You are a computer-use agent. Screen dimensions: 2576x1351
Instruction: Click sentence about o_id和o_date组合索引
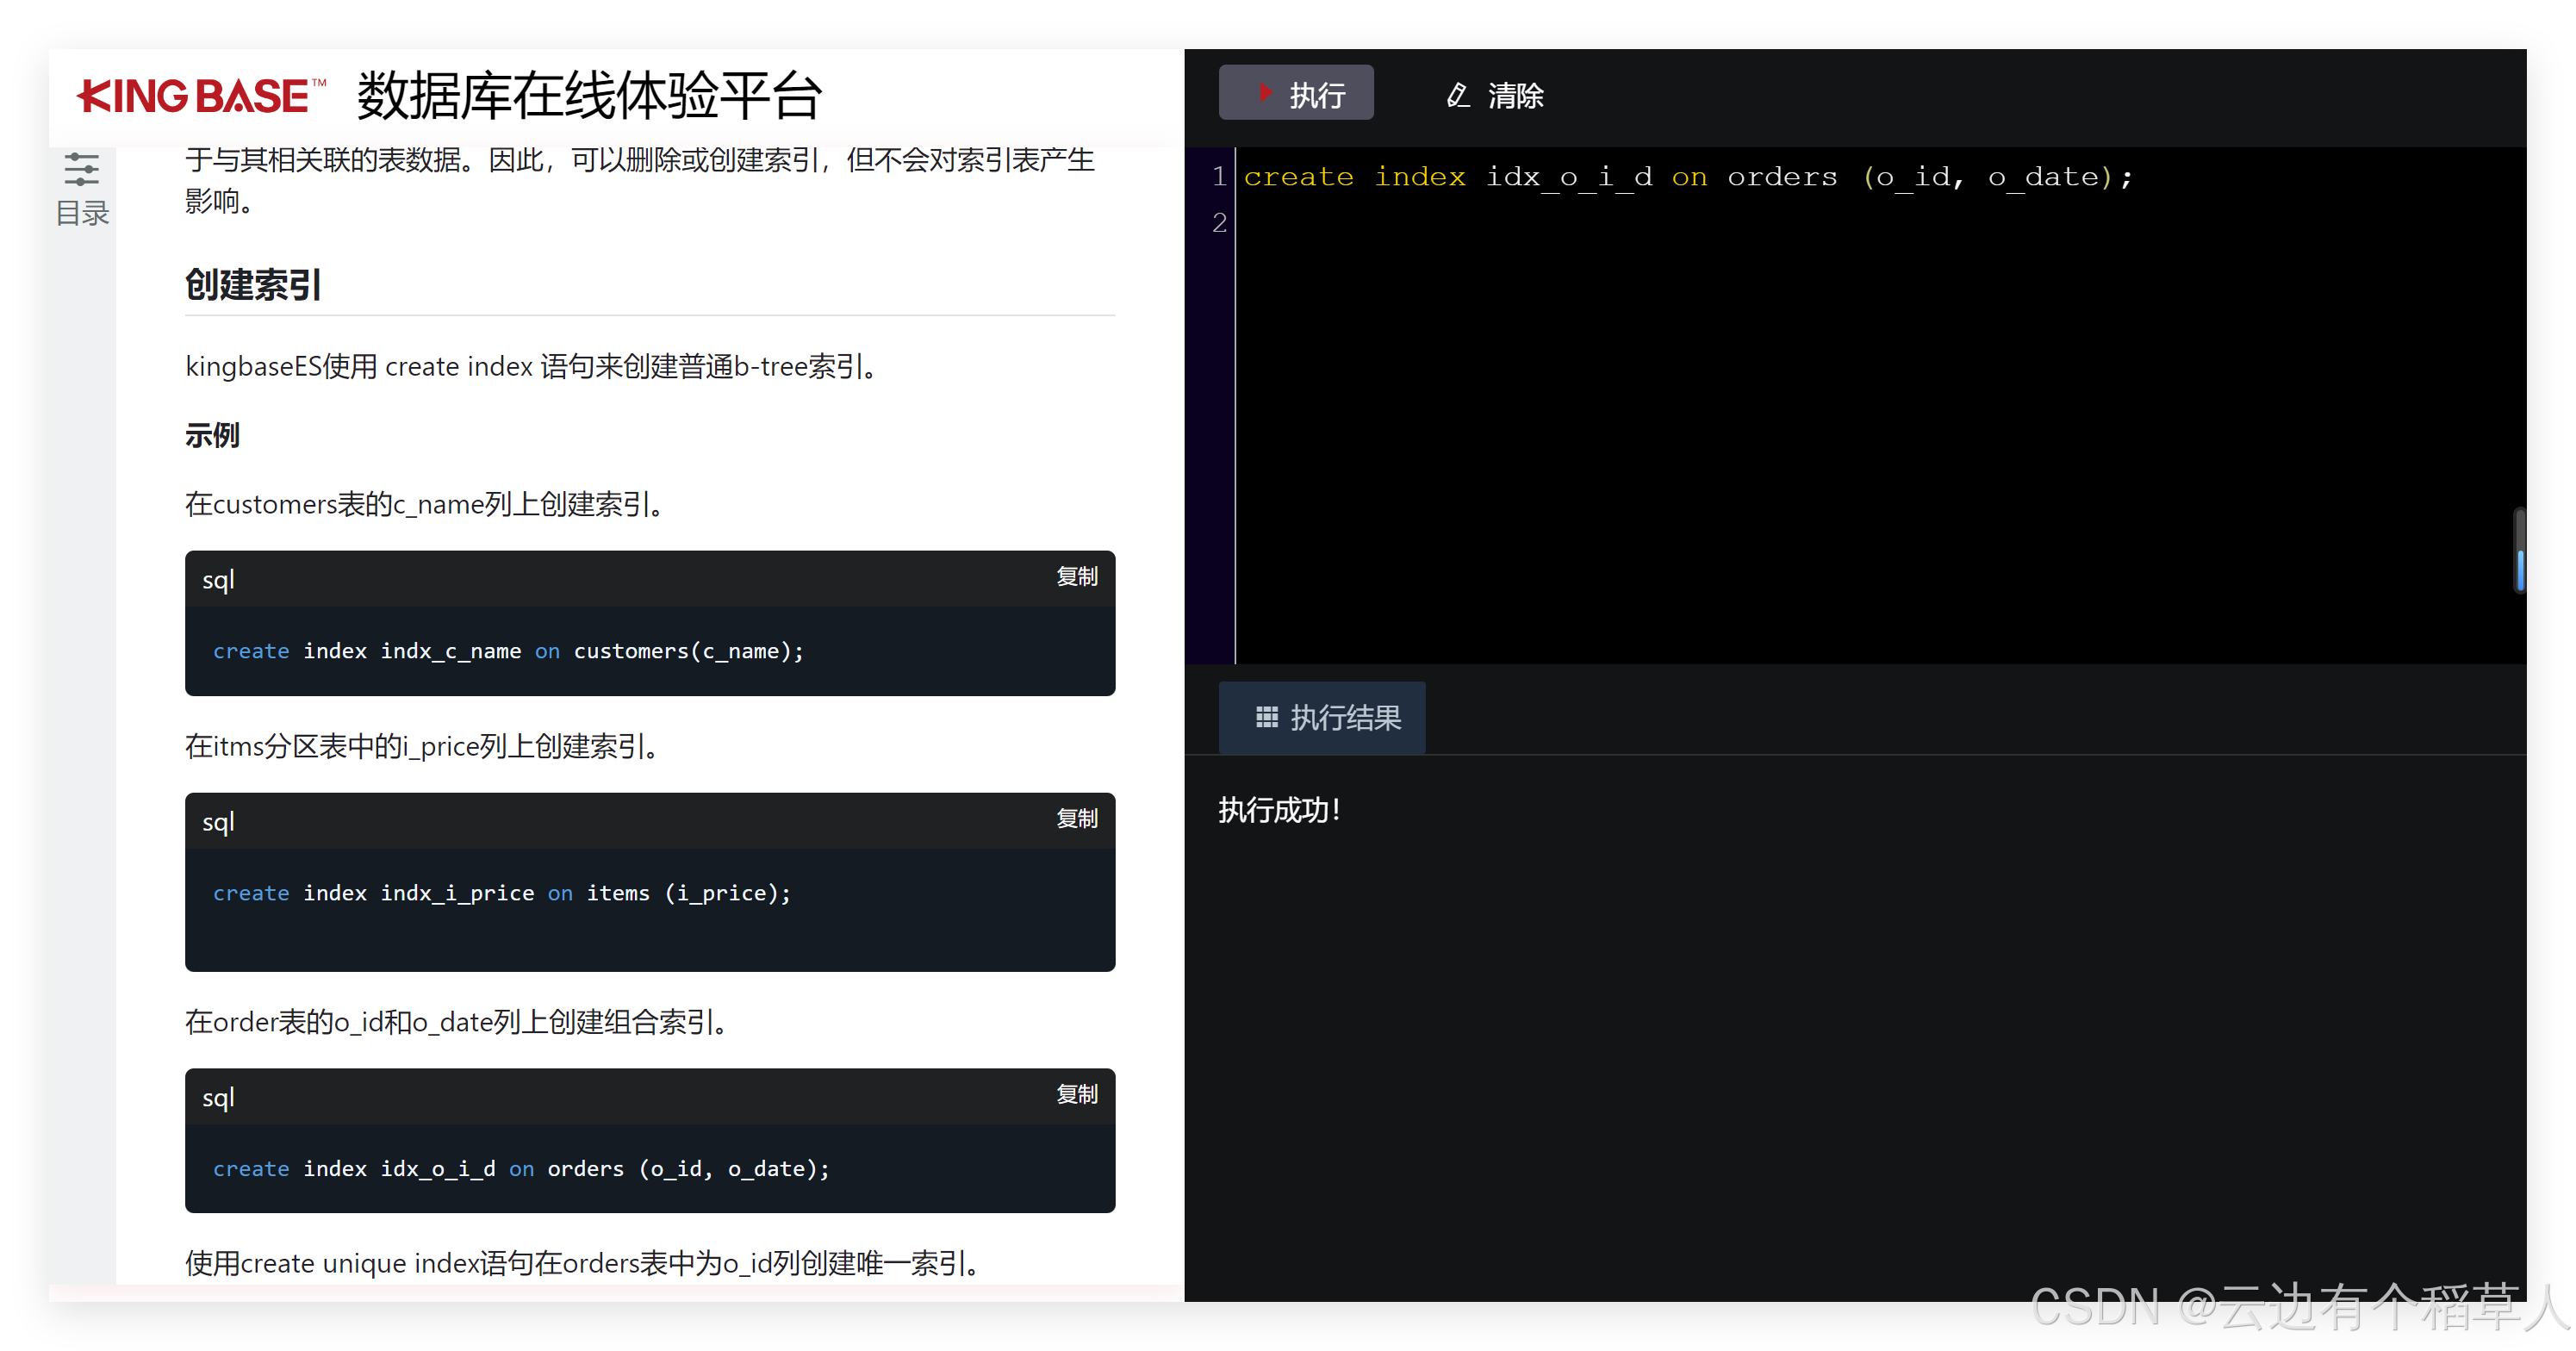pos(456,1021)
